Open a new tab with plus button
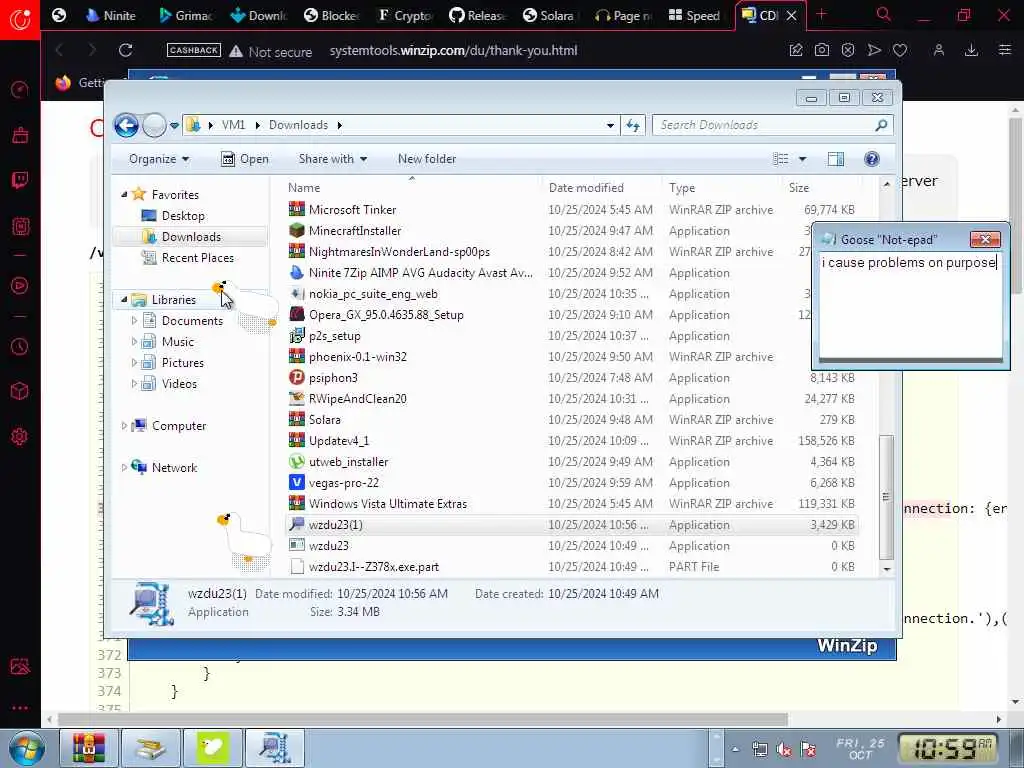This screenshot has width=1024, height=768. pos(822,14)
